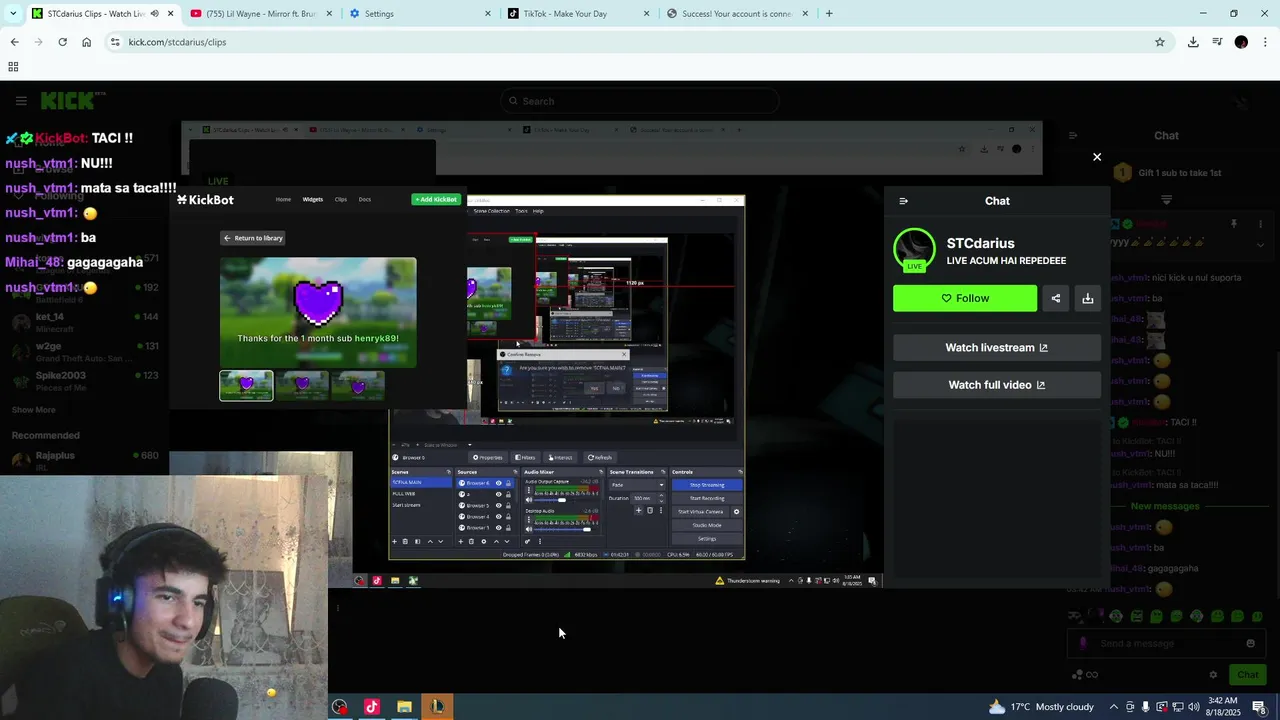Collapse the stream chat using its header icon

point(1073,136)
